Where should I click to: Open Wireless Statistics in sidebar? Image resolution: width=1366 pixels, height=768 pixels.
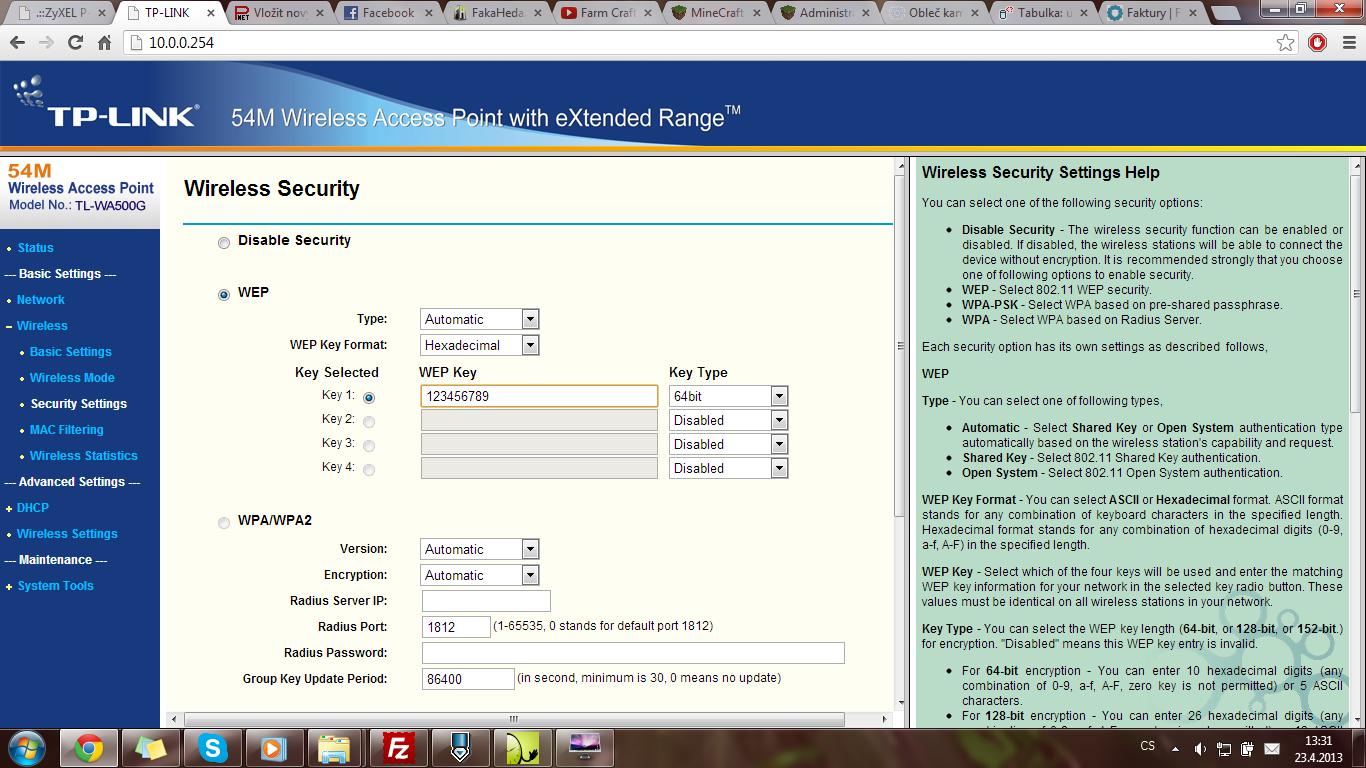tap(84, 456)
